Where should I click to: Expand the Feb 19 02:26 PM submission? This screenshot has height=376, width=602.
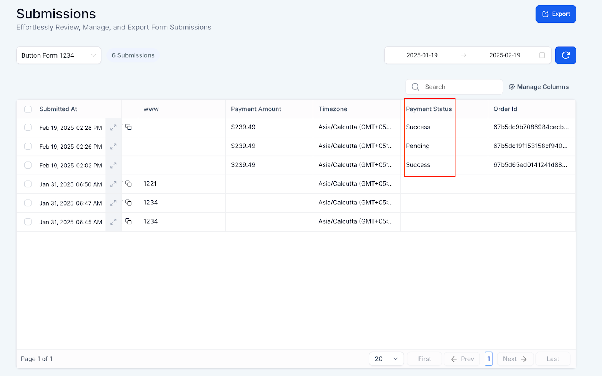click(113, 146)
